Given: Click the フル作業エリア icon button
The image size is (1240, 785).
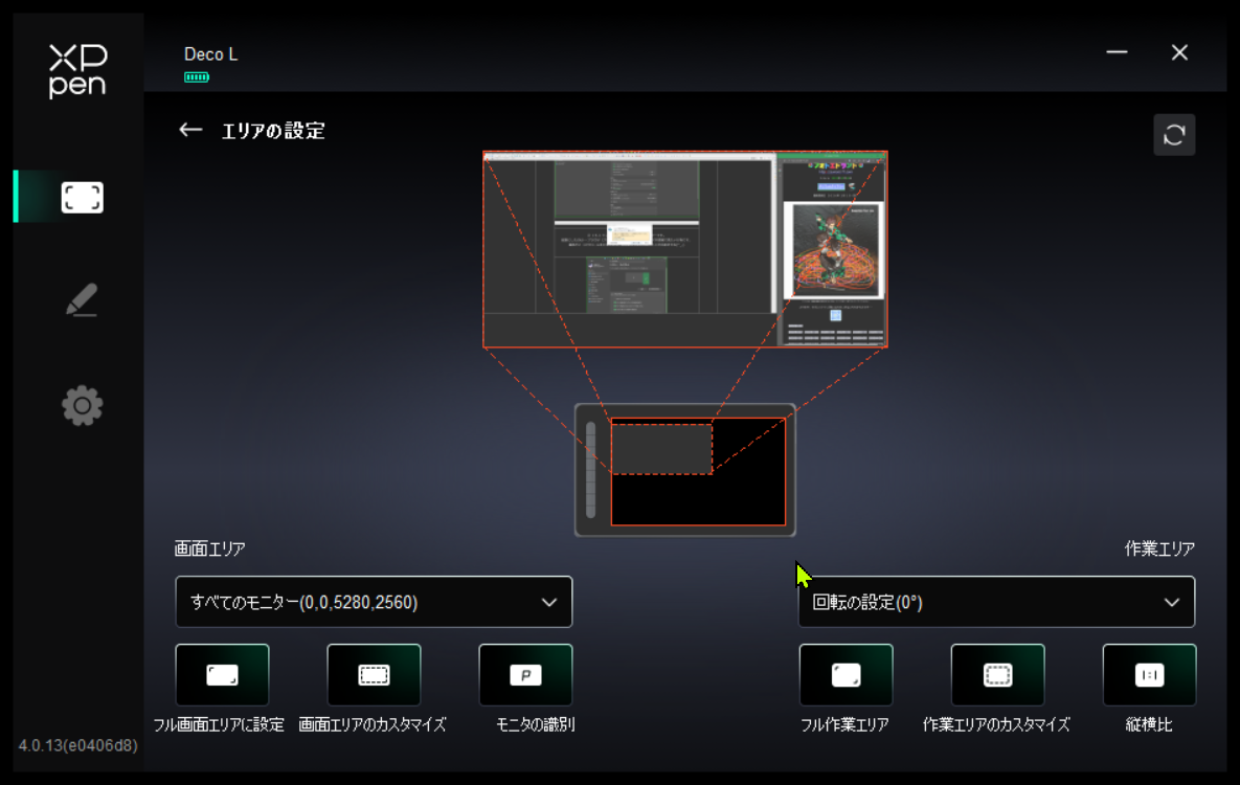Looking at the screenshot, I should pos(846,675).
